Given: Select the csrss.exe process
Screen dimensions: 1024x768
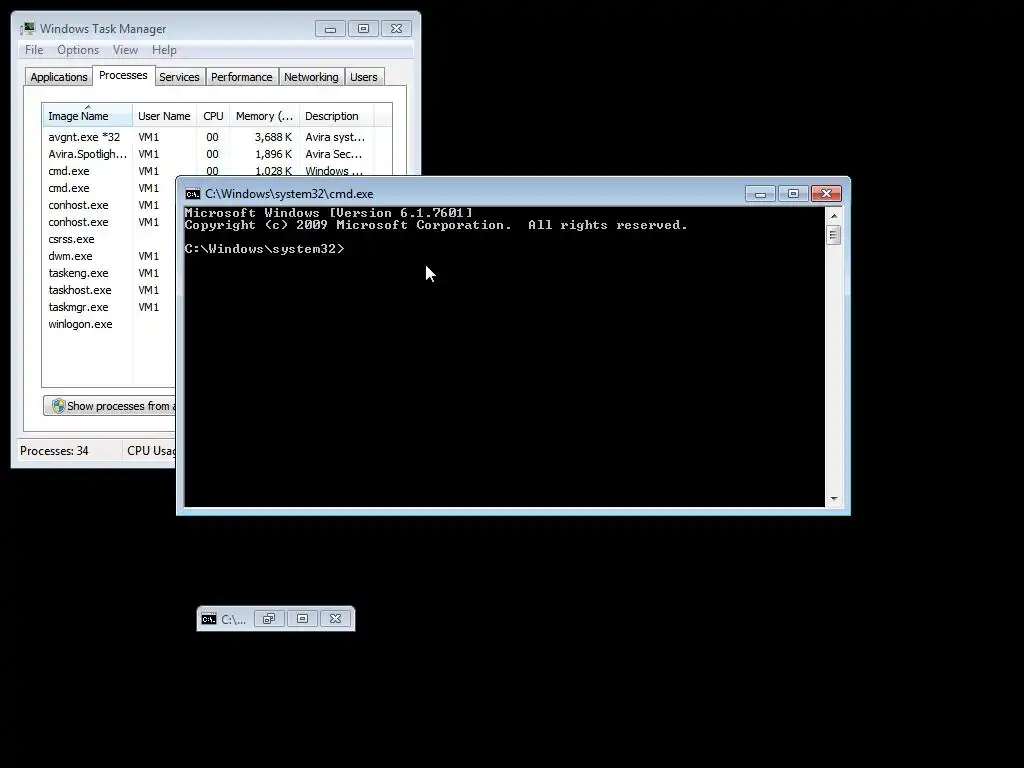Looking at the screenshot, I should coord(71,239).
